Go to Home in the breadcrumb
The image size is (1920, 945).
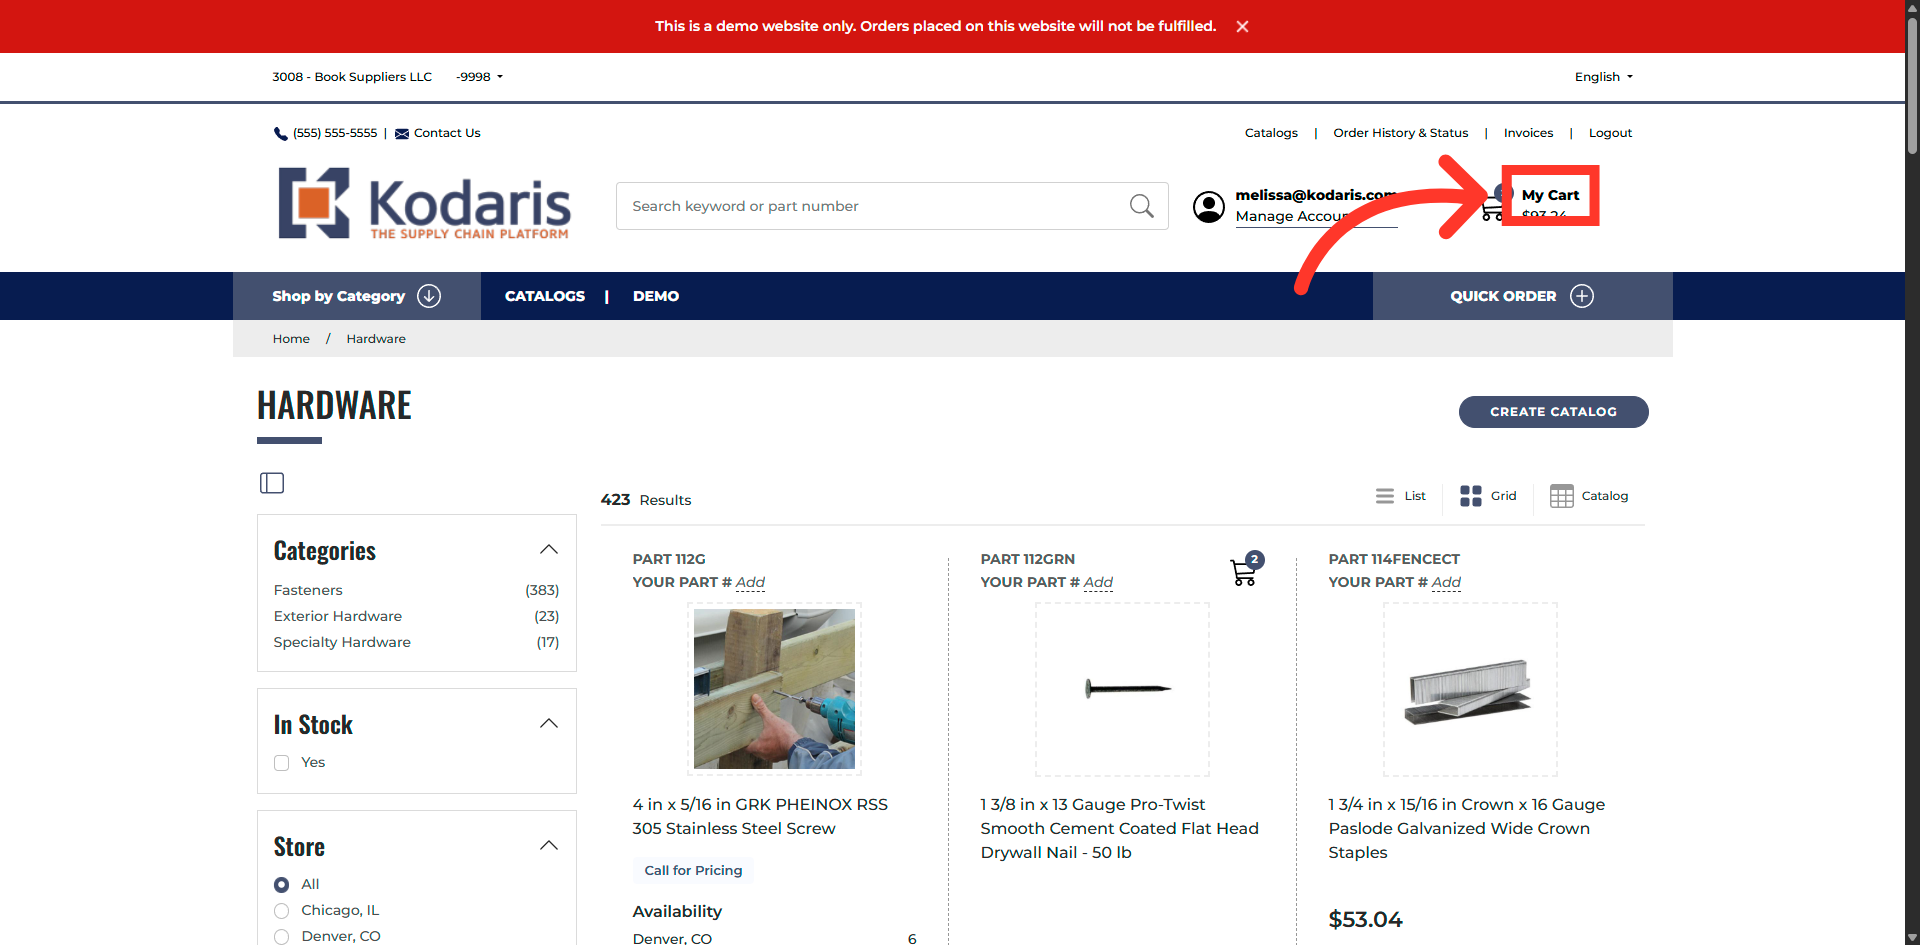click(291, 339)
